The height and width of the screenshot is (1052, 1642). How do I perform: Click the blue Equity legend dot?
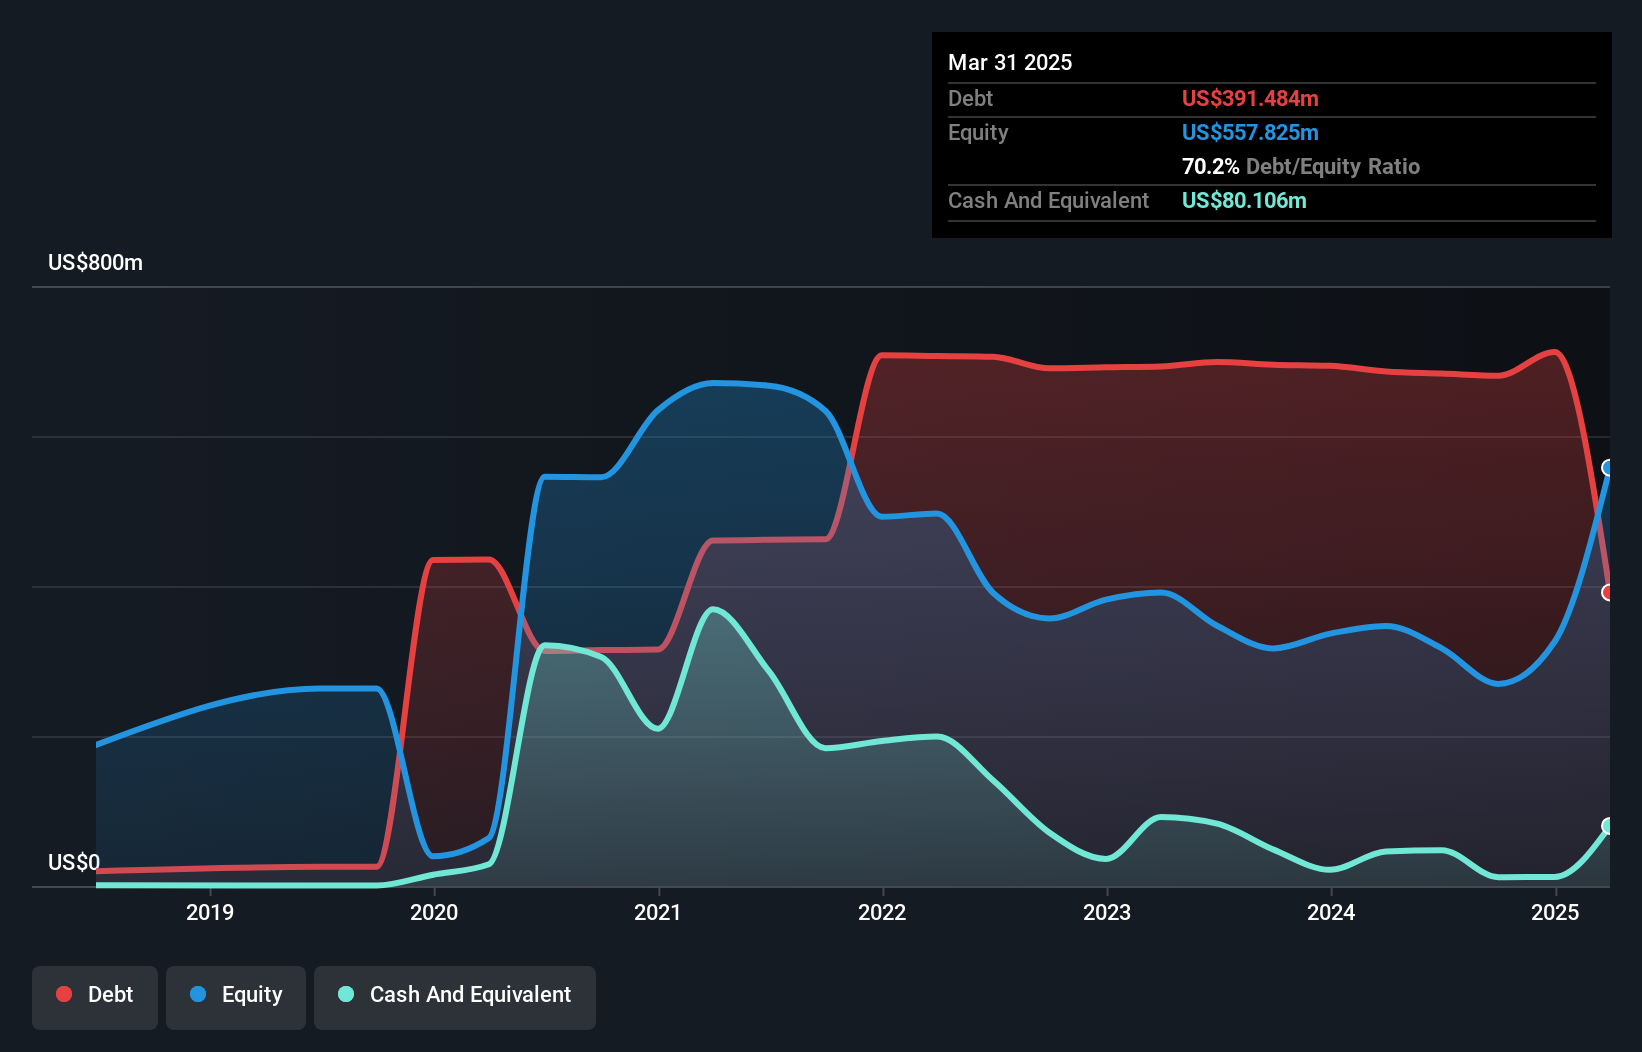coord(198,994)
